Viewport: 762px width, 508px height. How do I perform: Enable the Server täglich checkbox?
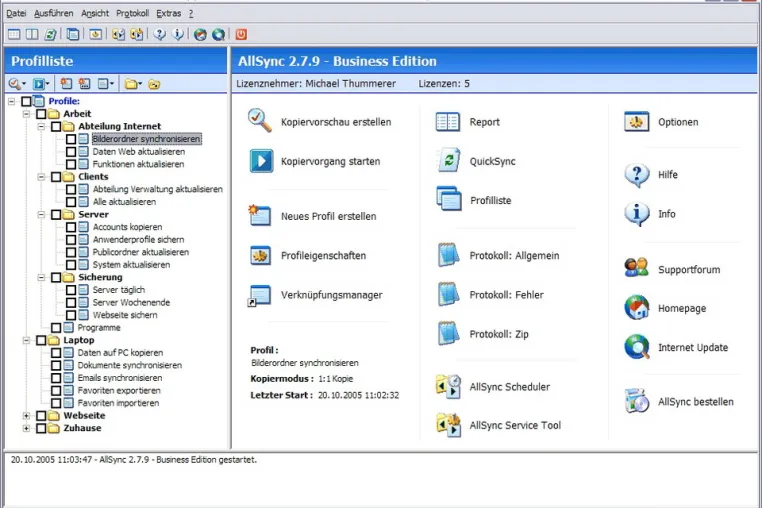click(71, 290)
